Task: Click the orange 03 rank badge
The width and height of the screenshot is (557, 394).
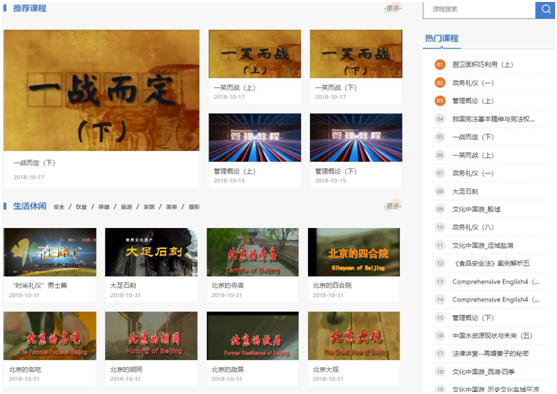Action: pyautogui.click(x=440, y=101)
